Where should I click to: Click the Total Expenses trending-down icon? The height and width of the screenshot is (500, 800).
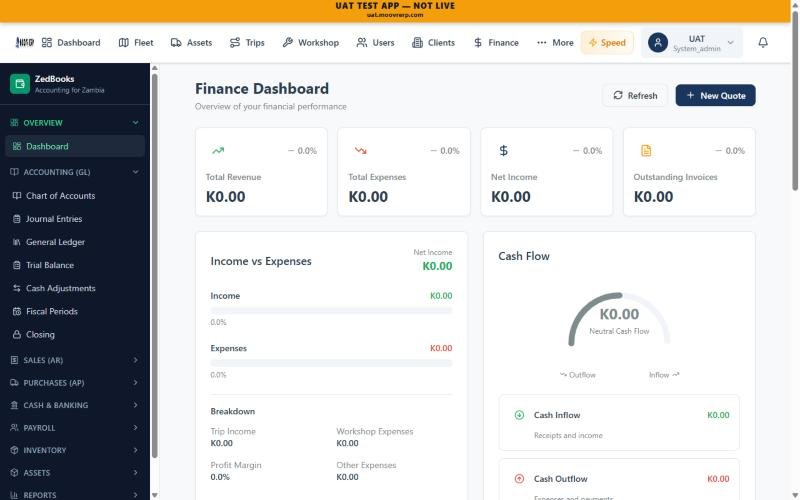click(361, 151)
